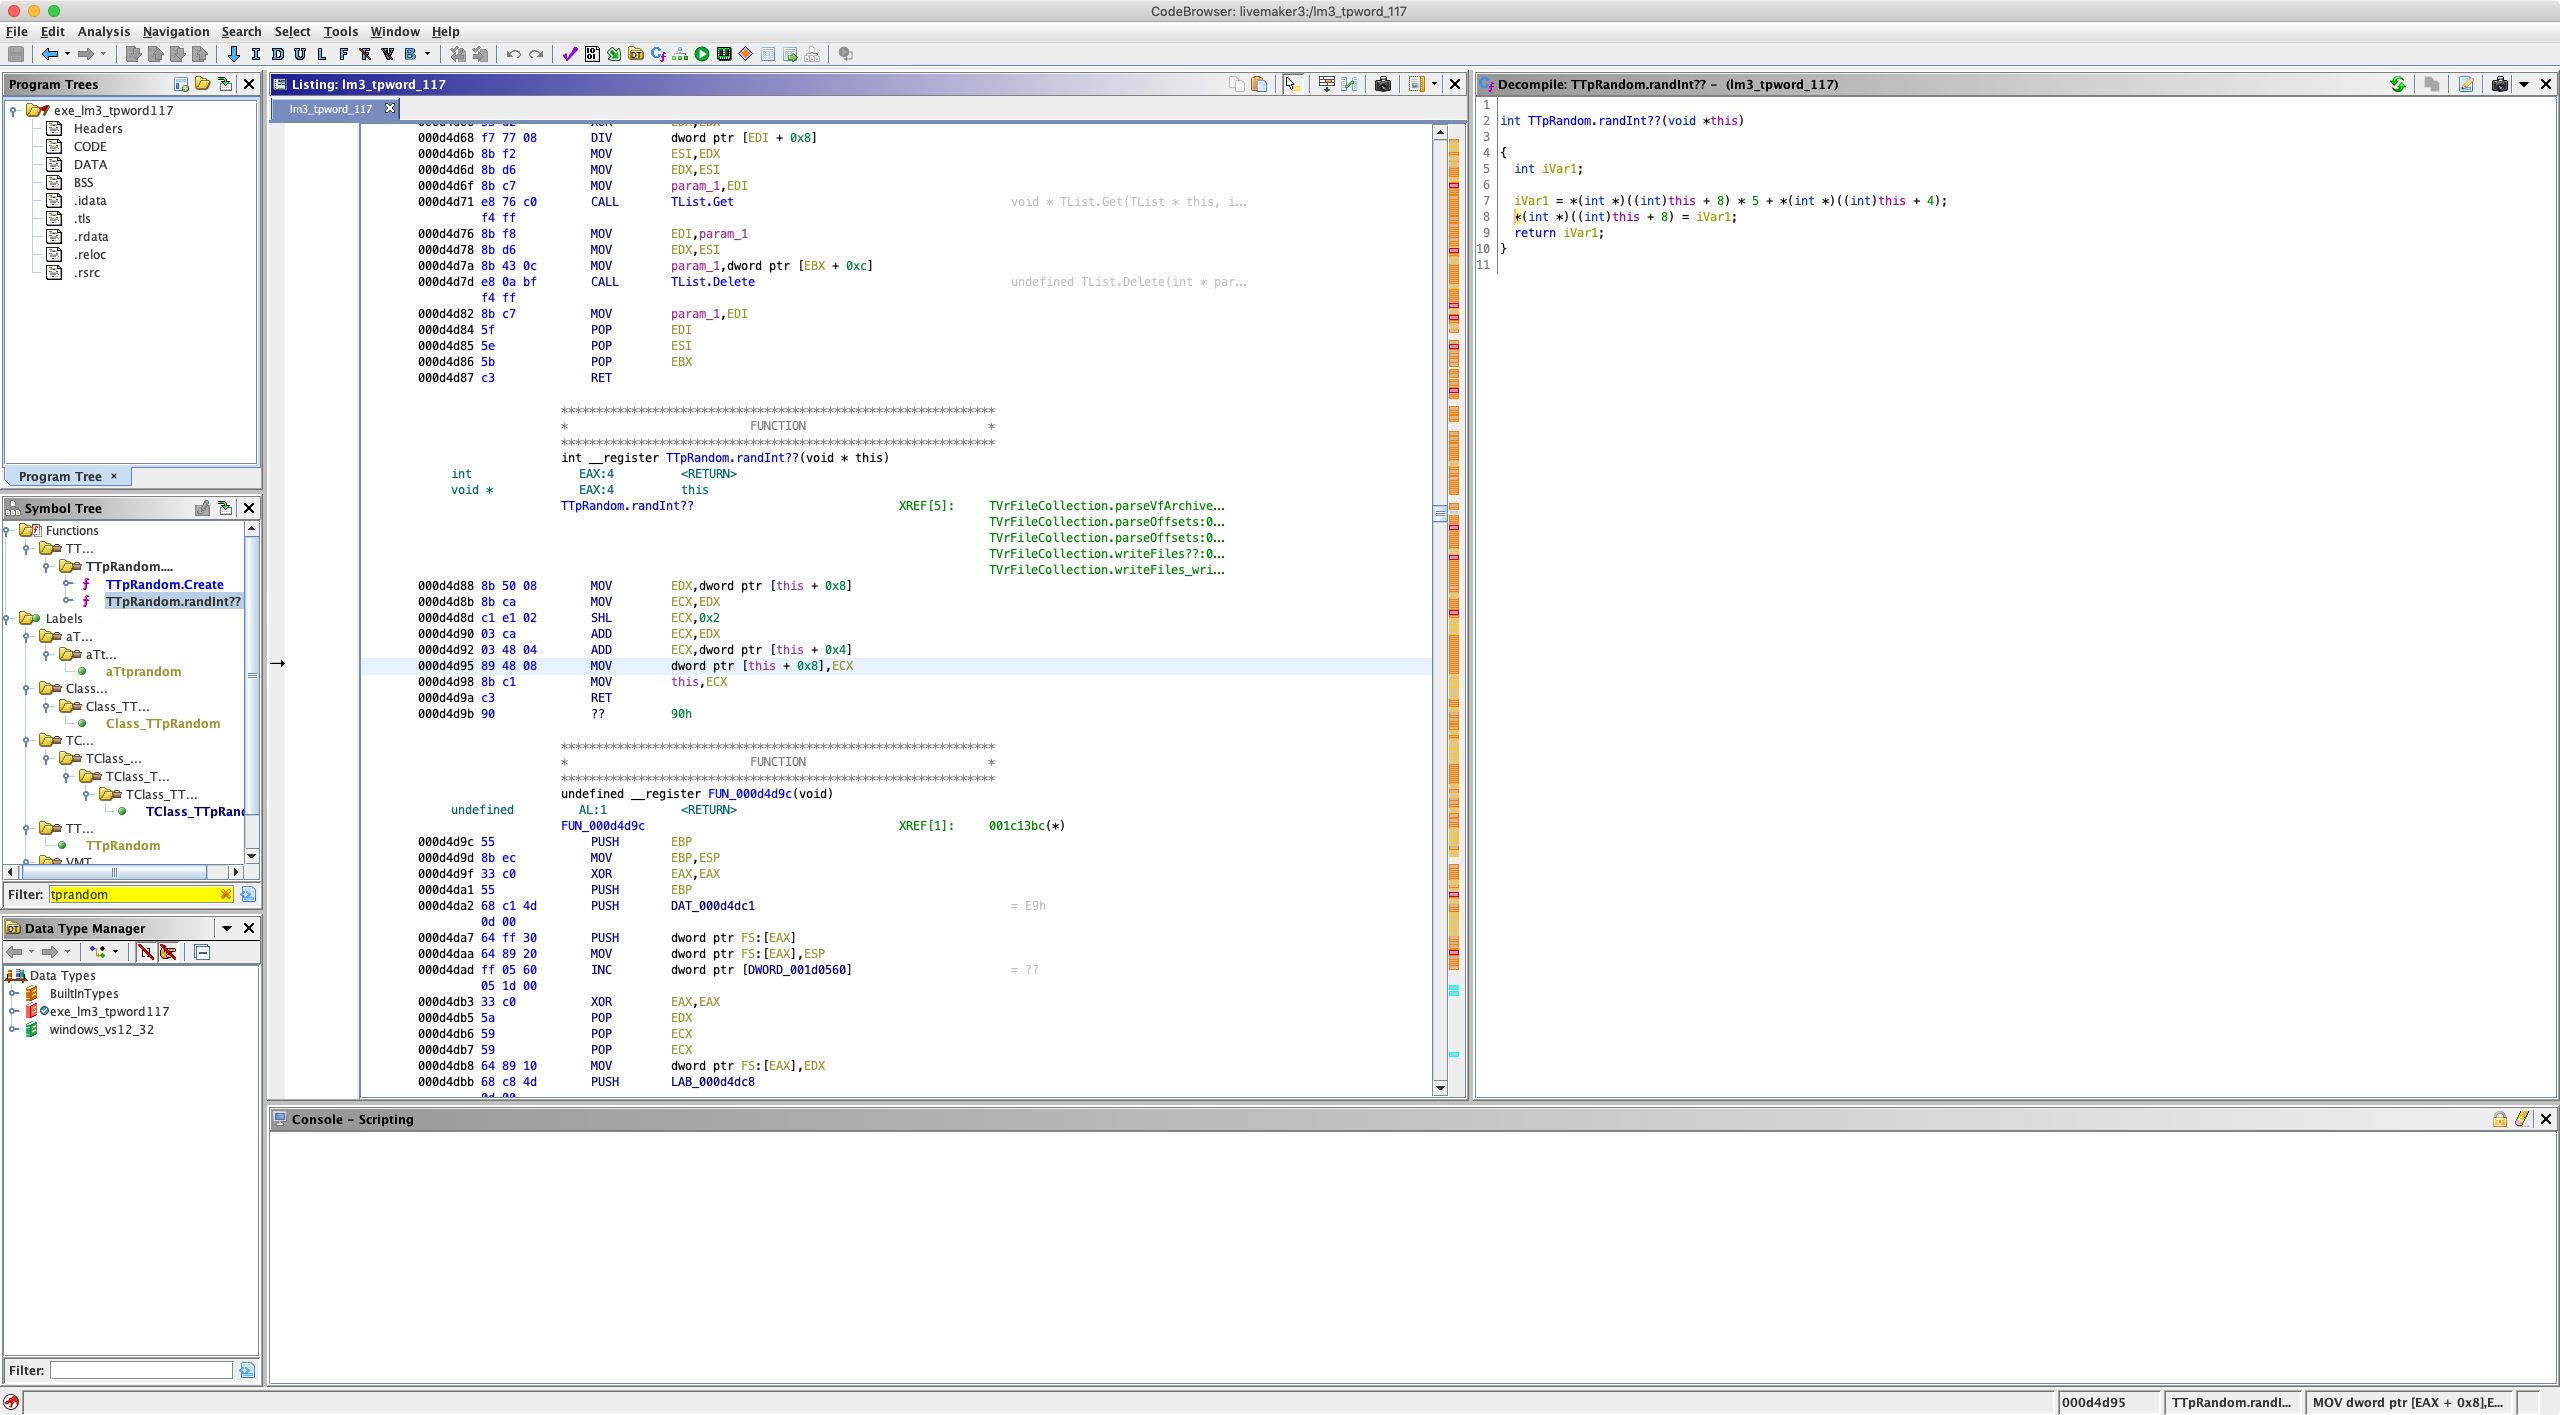Click the lm3_tpword_117 tab in listing panel
2560x1415 pixels.
pyautogui.click(x=331, y=108)
